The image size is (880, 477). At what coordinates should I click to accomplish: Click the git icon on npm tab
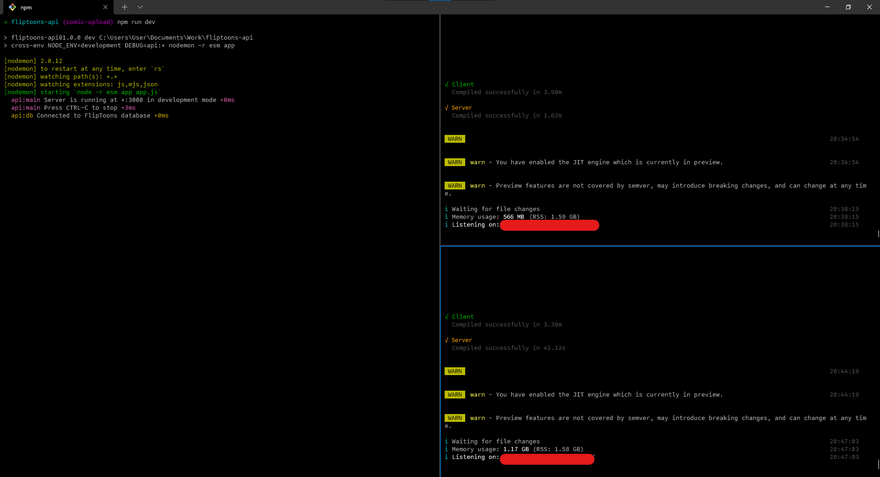click(12, 7)
